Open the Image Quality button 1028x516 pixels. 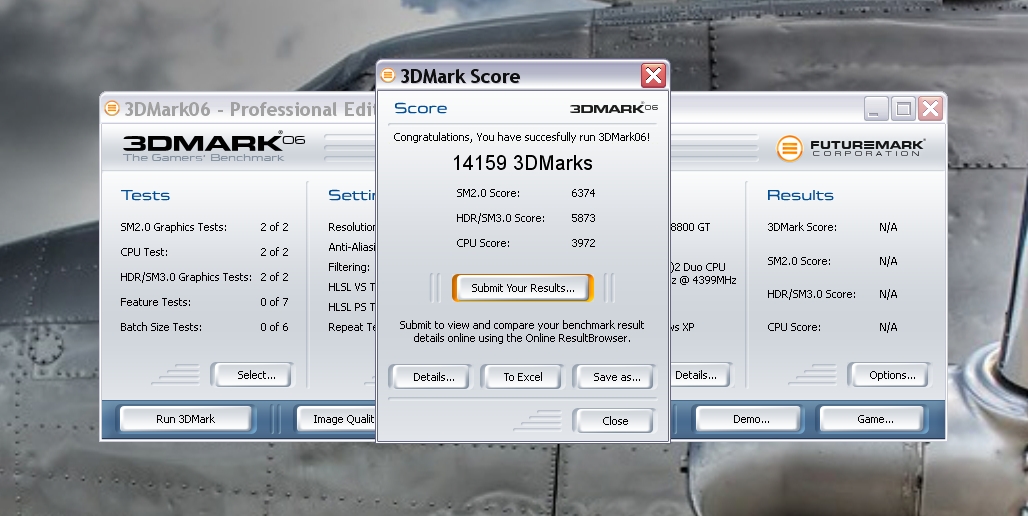[x=336, y=419]
